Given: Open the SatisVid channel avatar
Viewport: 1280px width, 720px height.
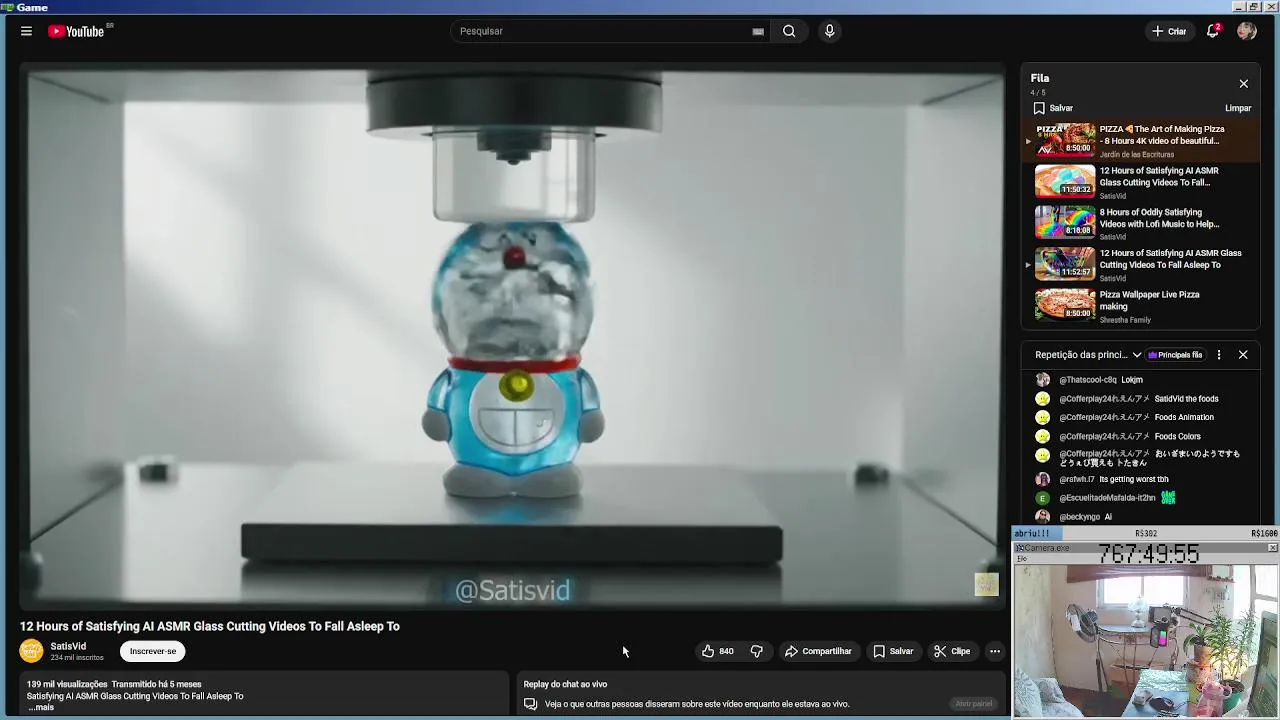Looking at the screenshot, I should click(x=32, y=651).
